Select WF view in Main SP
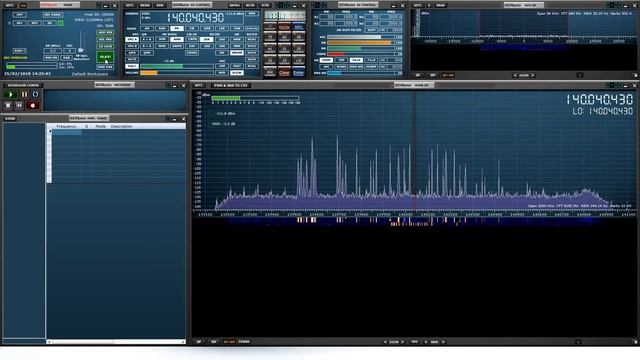The width and height of the screenshot is (640, 360). 213,342
